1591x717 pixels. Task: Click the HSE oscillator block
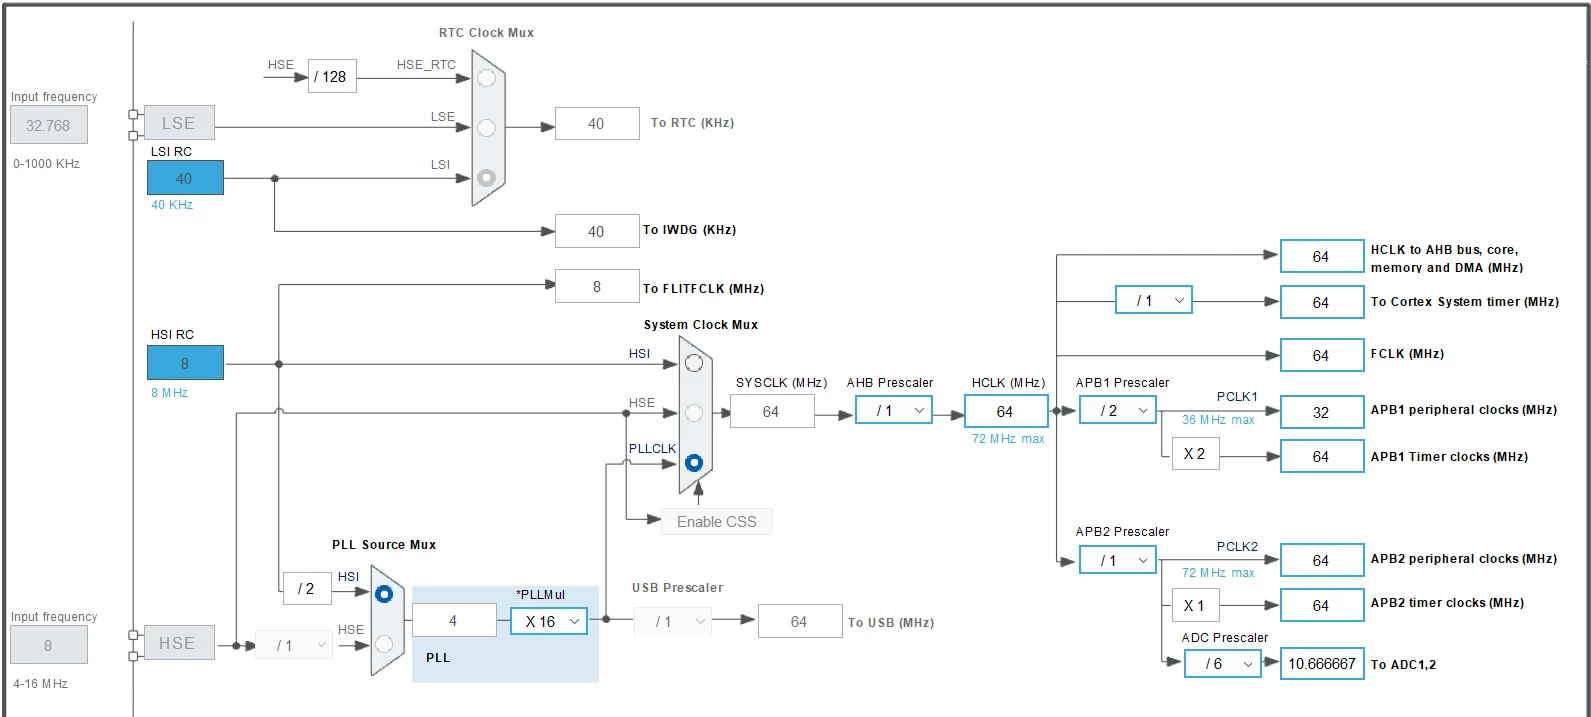[177, 643]
